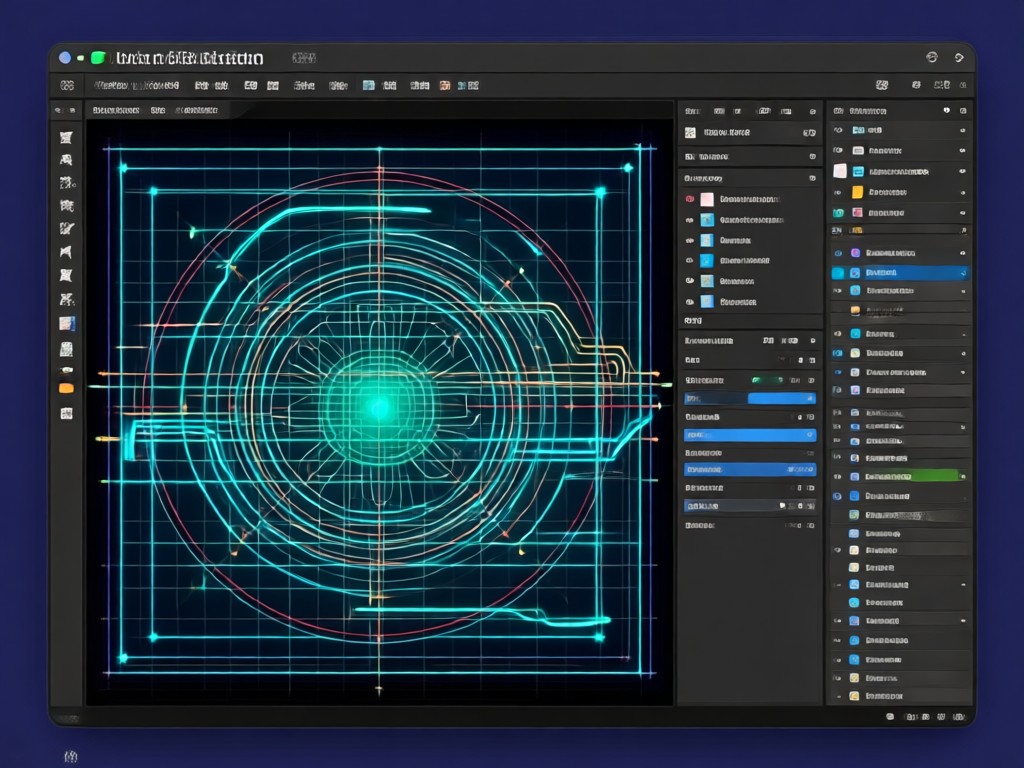This screenshot has height=768, width=1024.
Task: Click the glowing green center of the canvas
Action: [379, 409]
